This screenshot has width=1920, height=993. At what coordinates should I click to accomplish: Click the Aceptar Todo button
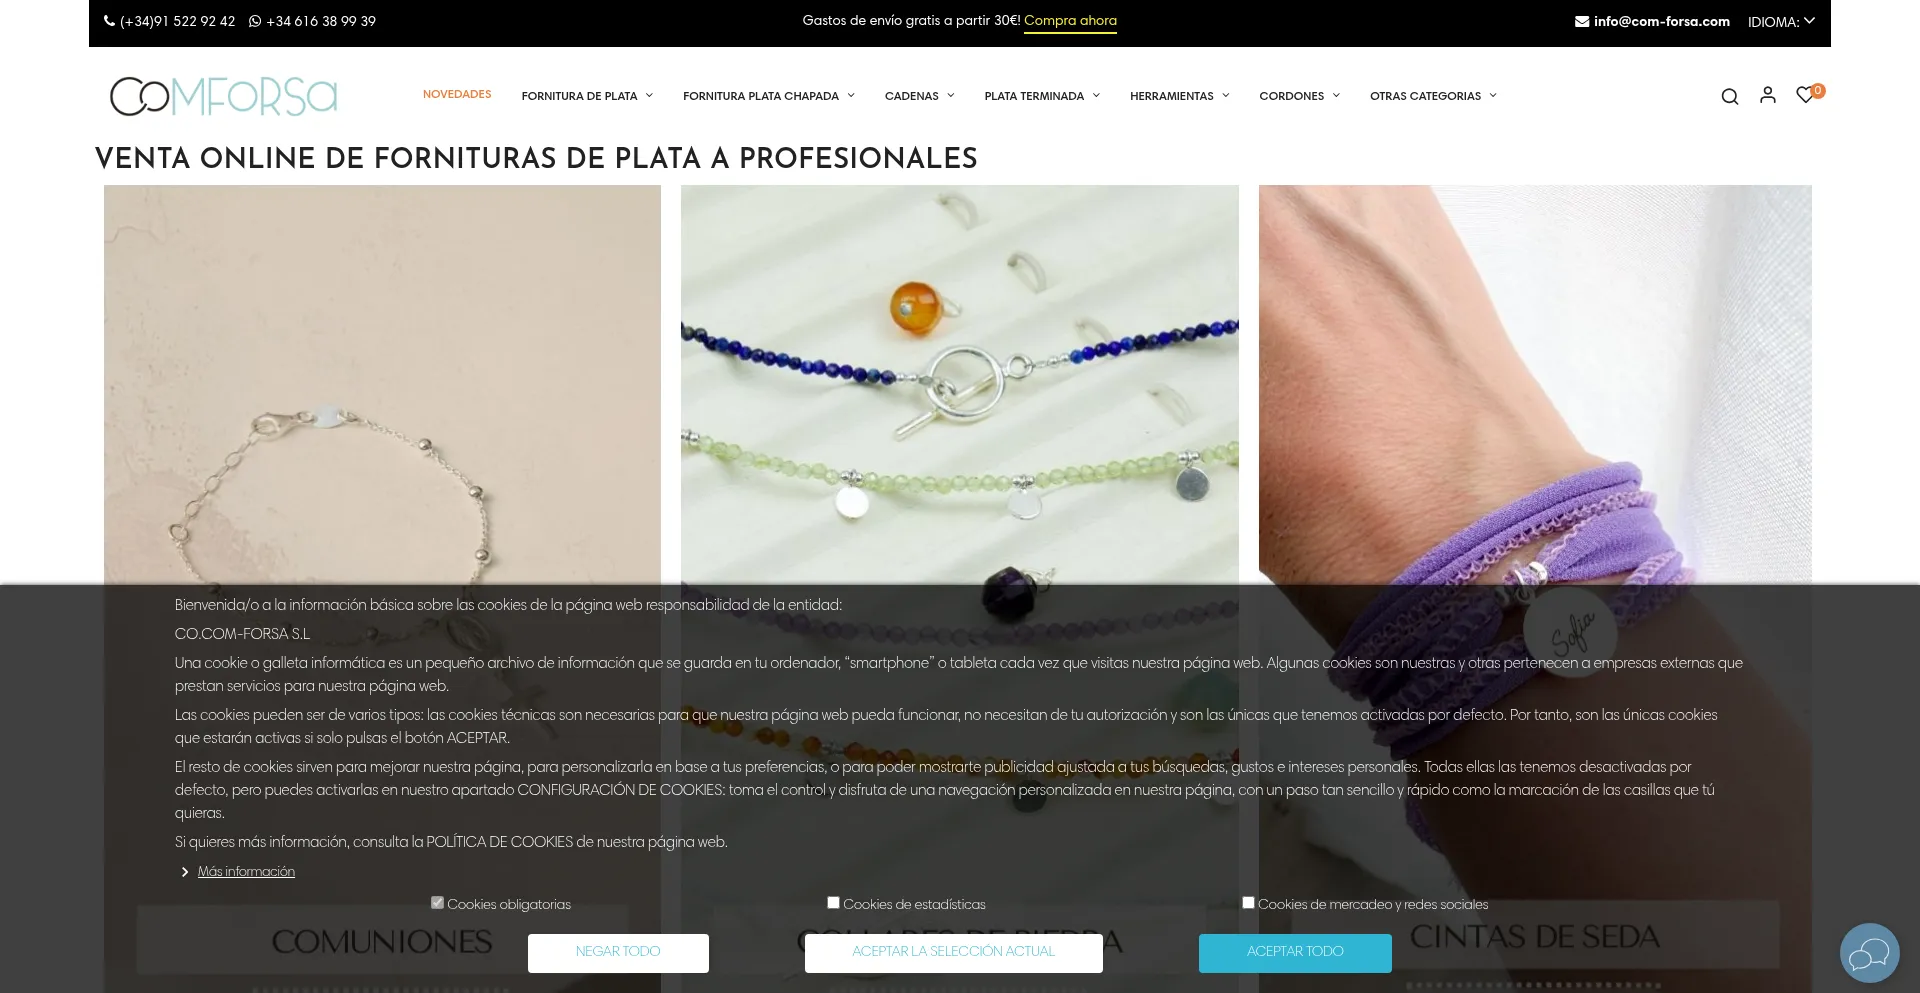1295,953
